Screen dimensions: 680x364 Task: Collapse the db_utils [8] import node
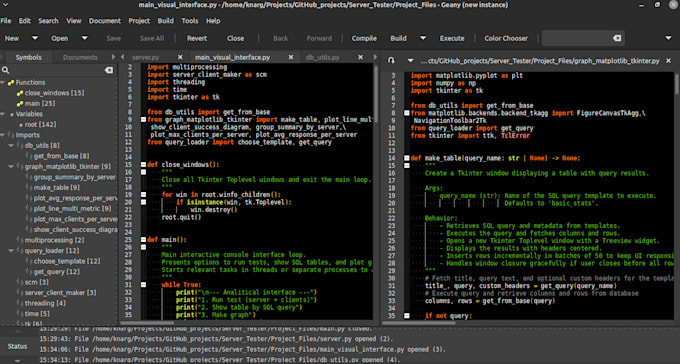click(x=12, y=145)
